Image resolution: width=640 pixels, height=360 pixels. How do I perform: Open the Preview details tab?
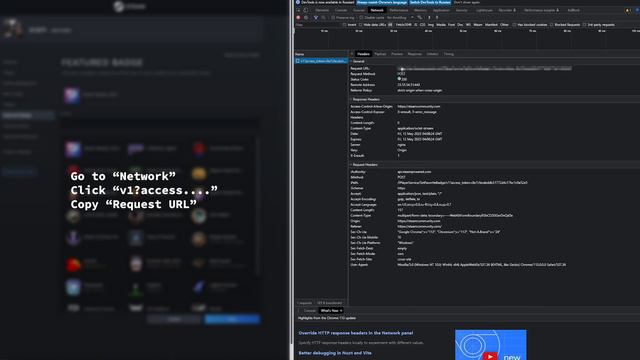(x=397, y=54)
